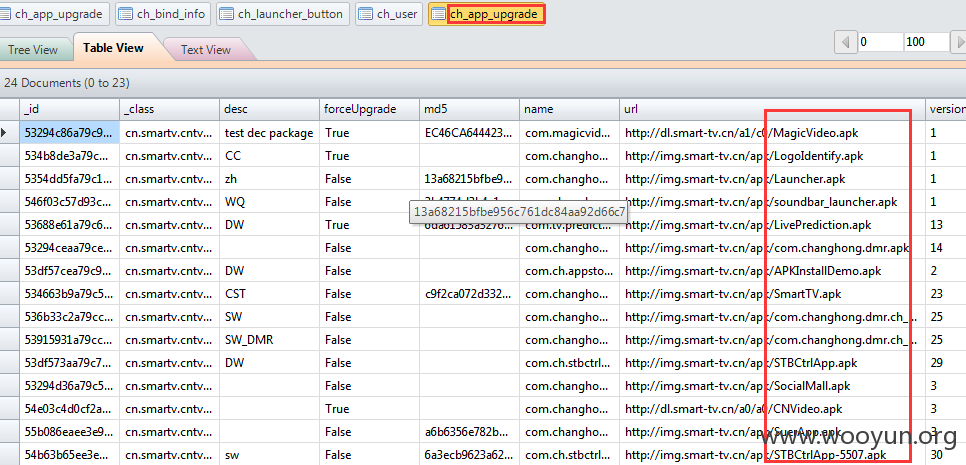Viewport: 966px width, 465px height.
Task: Click the url cell ending SocialMall.apk
Action: 773,386
